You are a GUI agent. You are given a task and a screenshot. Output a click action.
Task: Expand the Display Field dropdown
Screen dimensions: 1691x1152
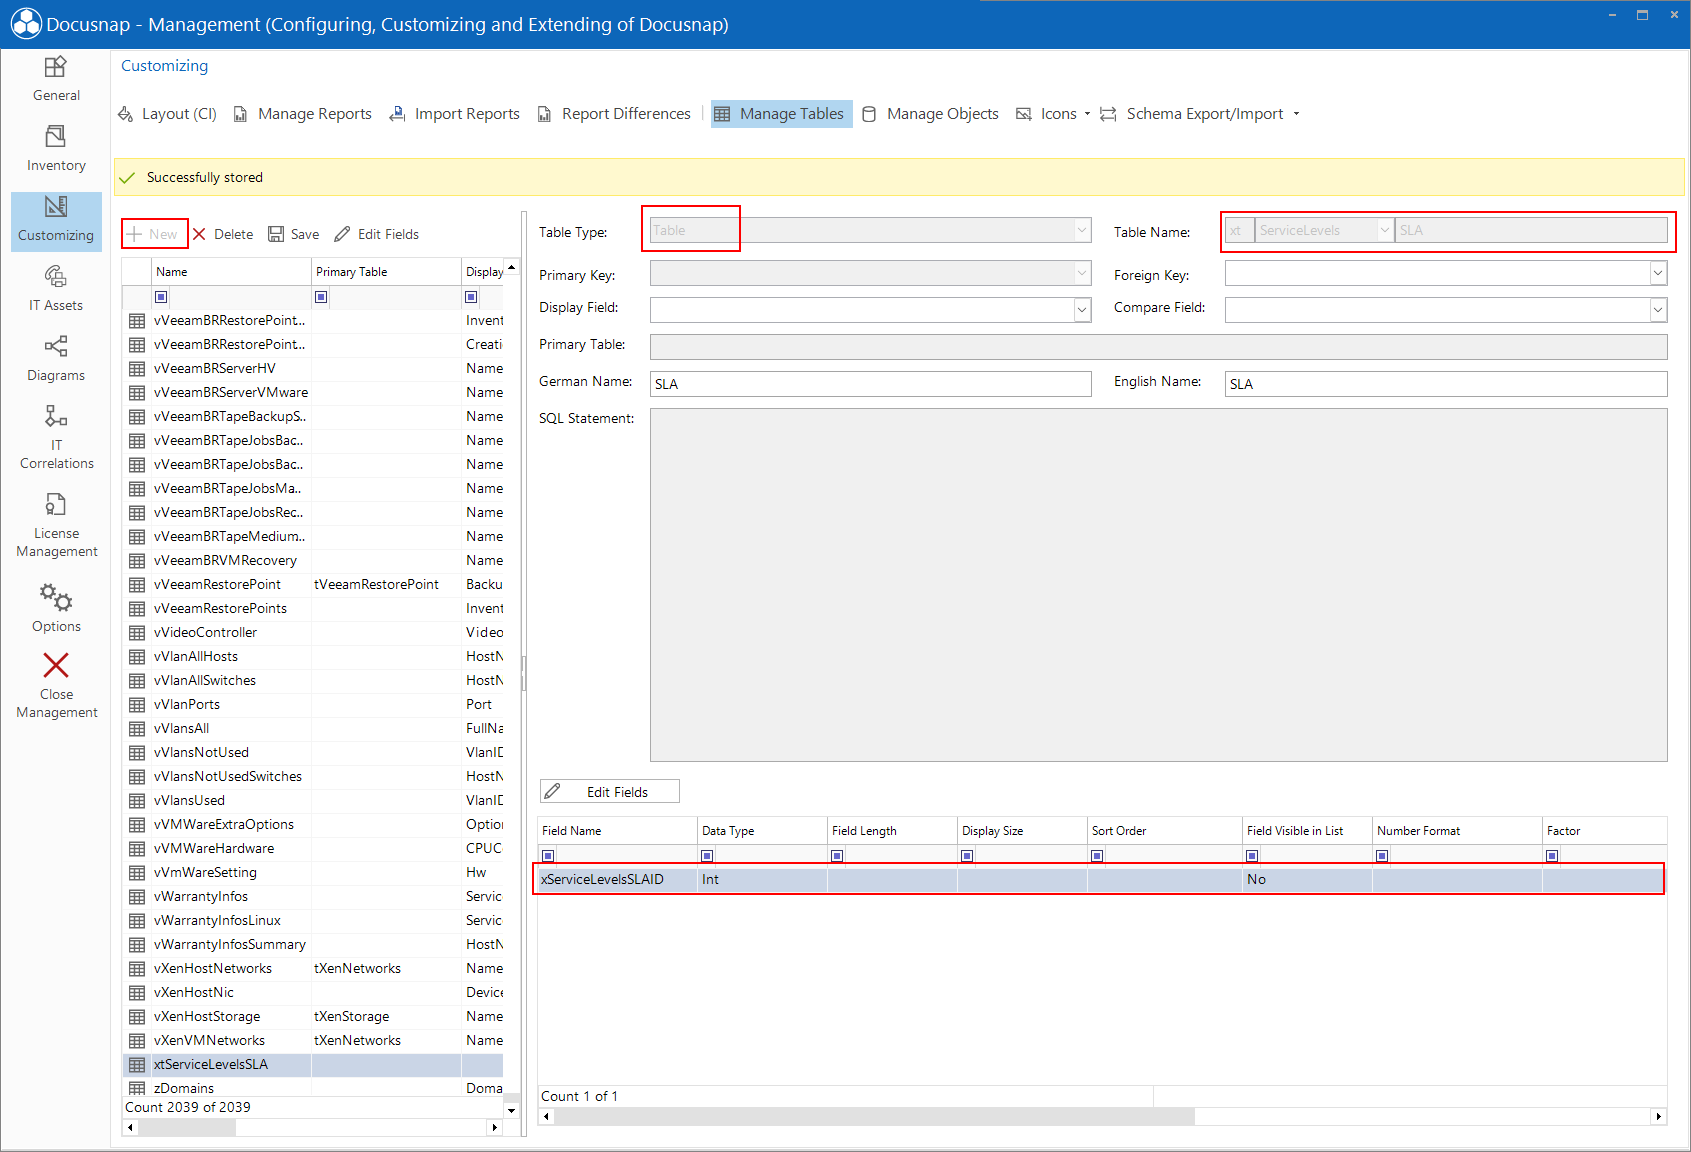(1082, 310)
